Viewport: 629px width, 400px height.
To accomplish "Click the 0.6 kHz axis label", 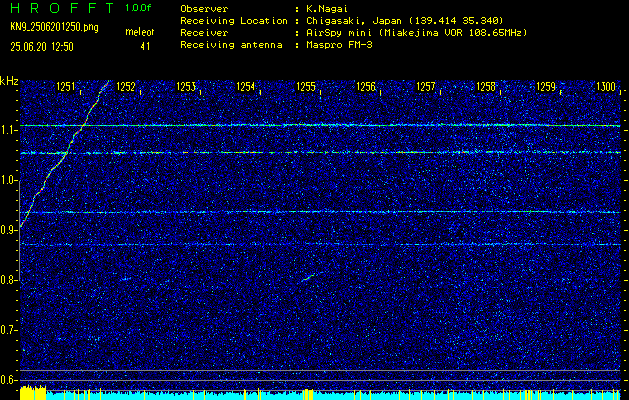I will coord(7,380).
